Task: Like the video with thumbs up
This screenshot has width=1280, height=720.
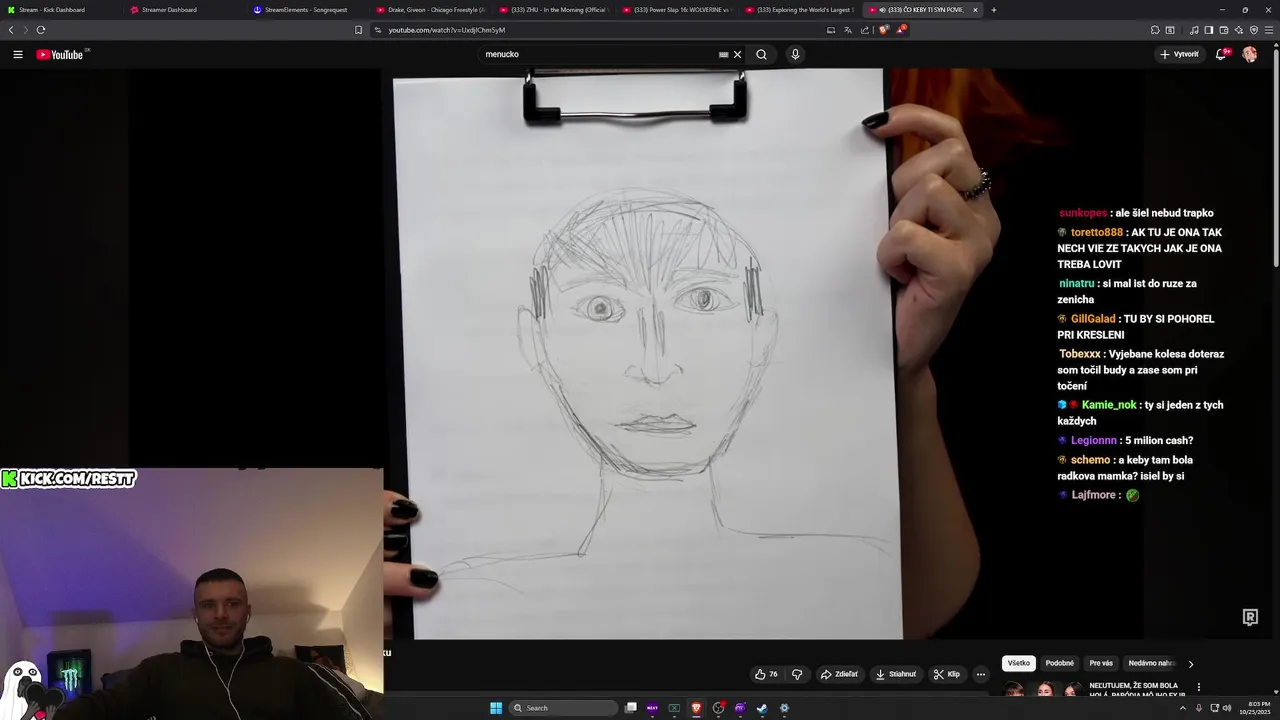Action: [766, 674]
